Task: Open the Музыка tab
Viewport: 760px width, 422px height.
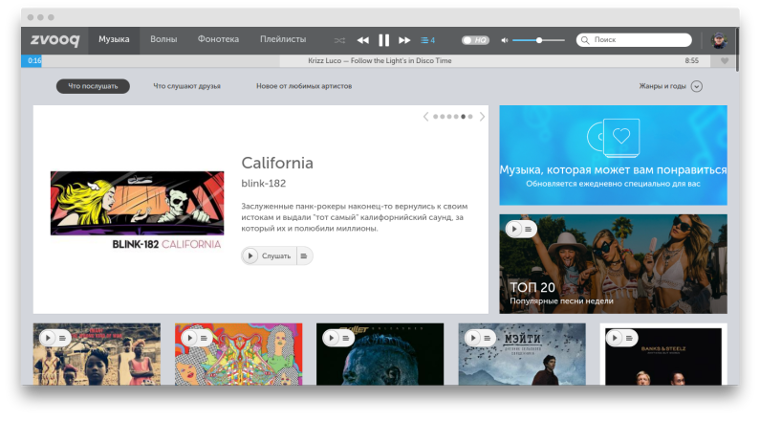Action: (114, 39)
